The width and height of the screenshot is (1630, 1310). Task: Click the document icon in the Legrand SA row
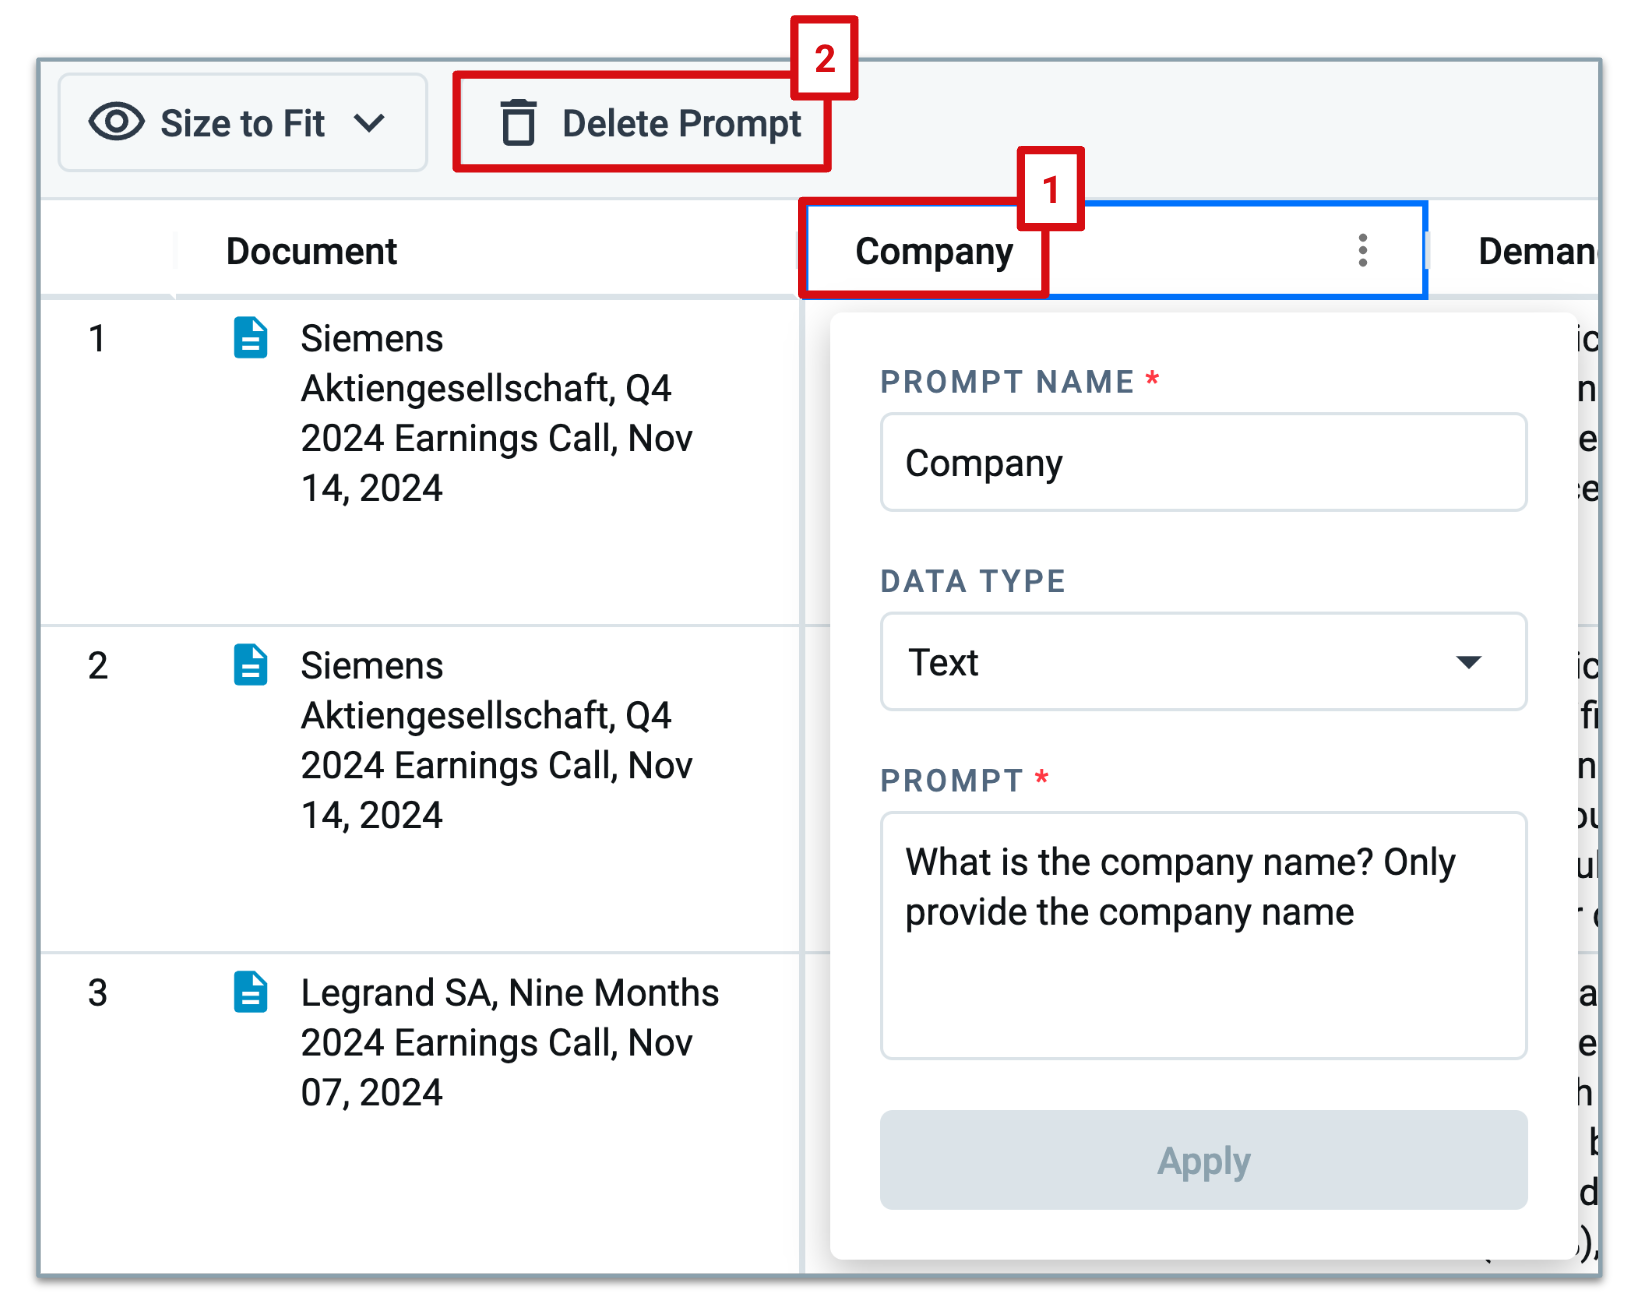click(250, 992)
